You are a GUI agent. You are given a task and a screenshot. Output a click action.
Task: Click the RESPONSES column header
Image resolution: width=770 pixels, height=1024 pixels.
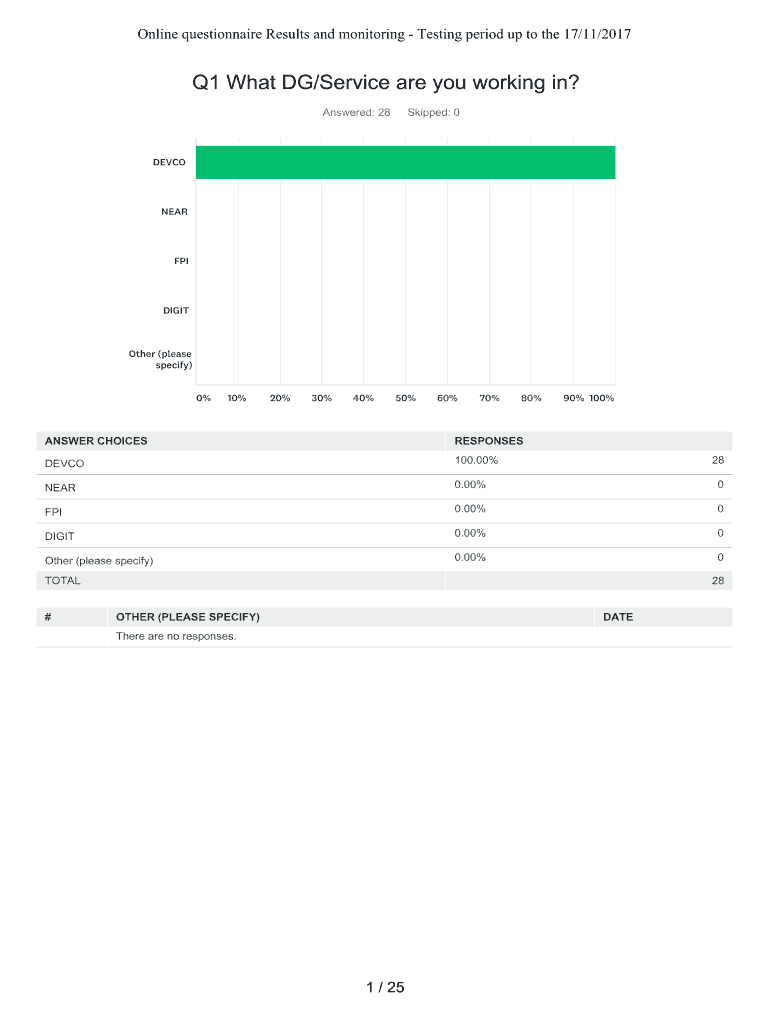488,441
